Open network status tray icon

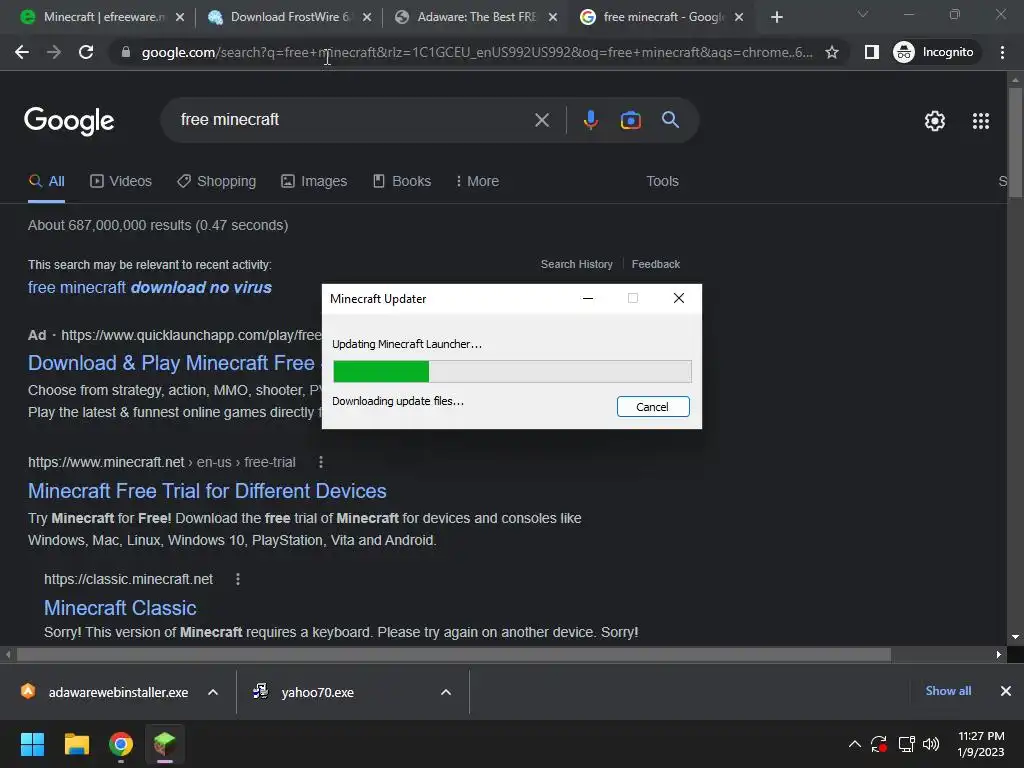(x=906, y=744)
